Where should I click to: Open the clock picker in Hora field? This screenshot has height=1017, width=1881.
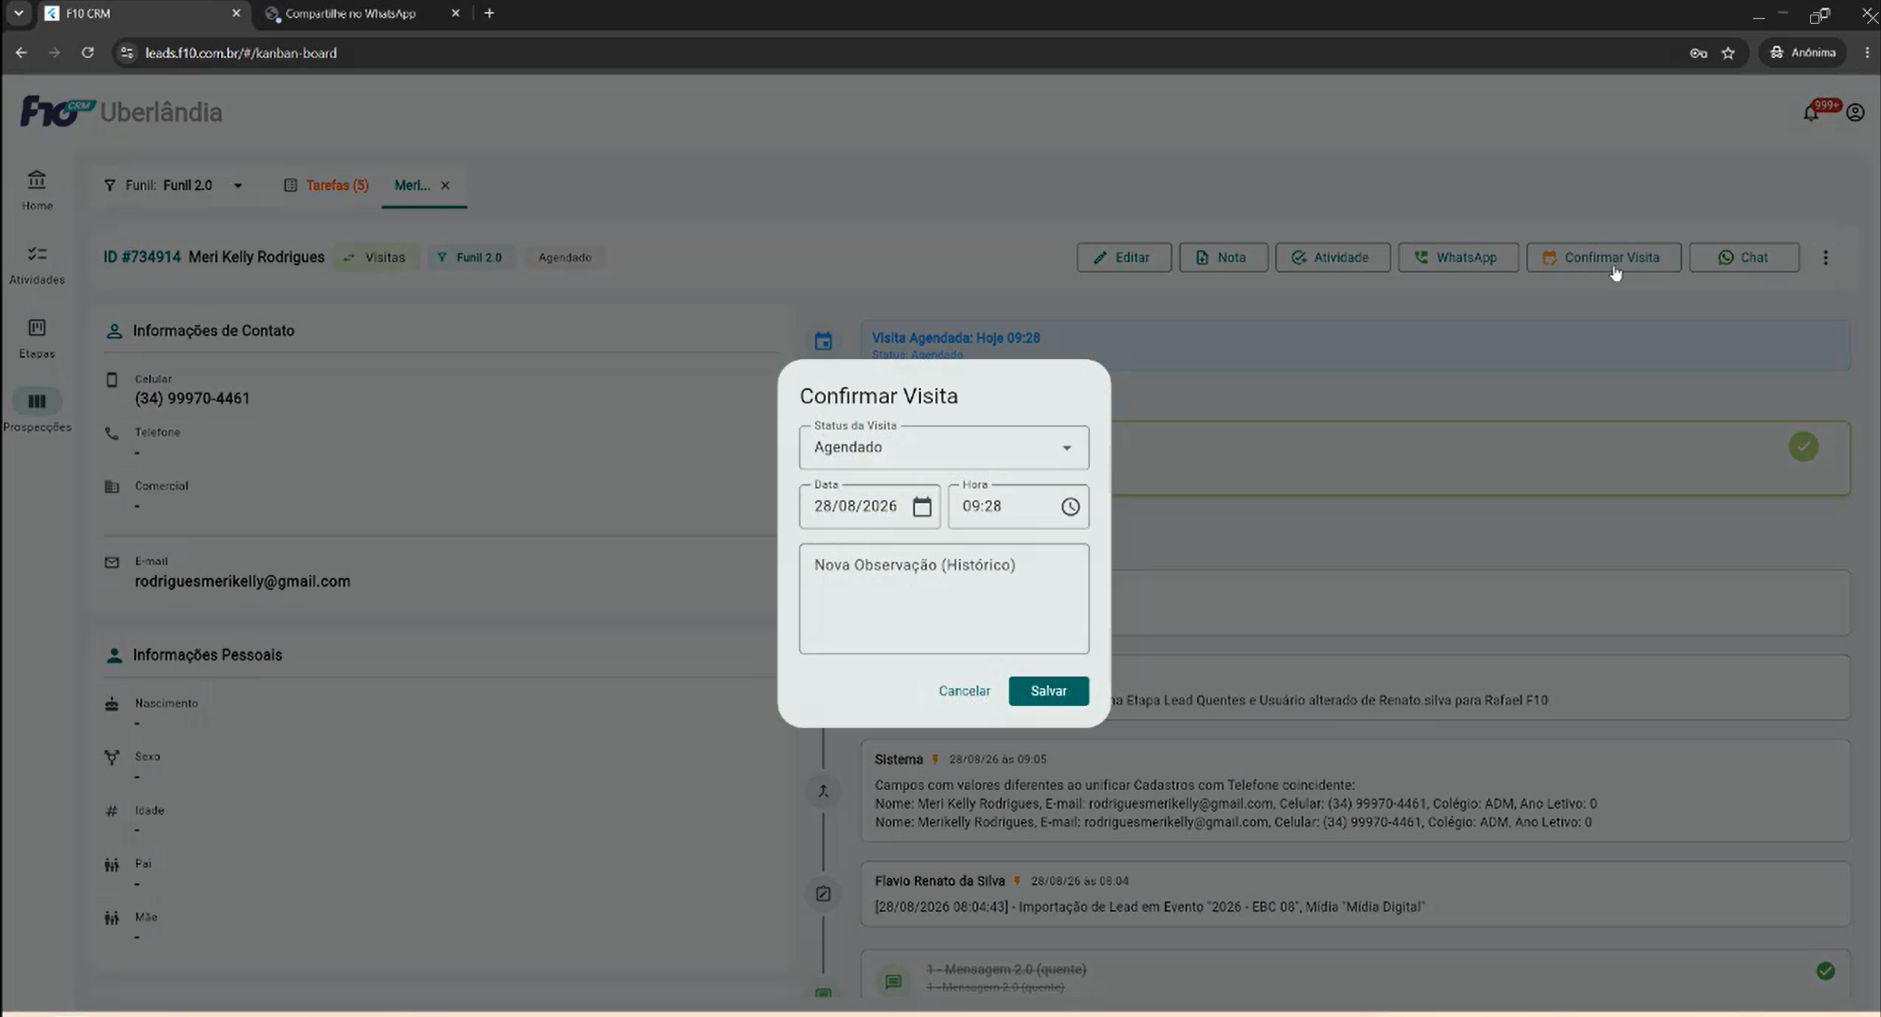point(1070,507)
